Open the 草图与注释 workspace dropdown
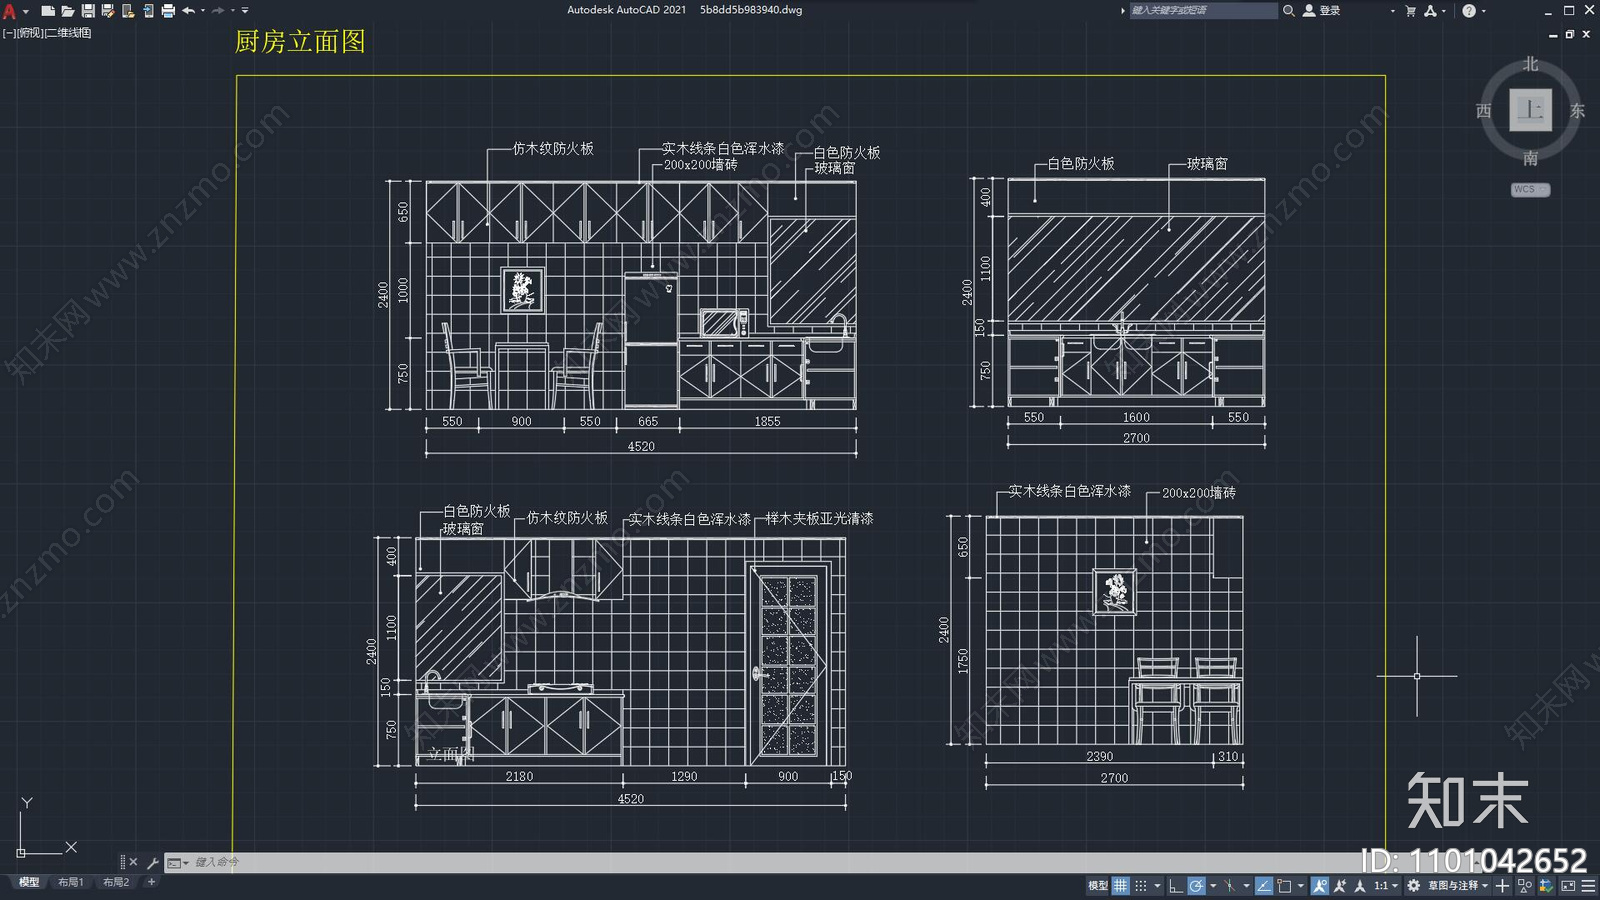Screen dimensions: 1600x900 [x=1459, y=885]
